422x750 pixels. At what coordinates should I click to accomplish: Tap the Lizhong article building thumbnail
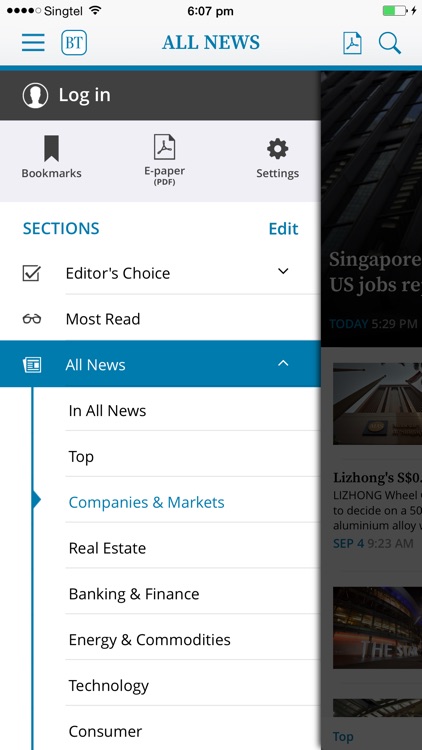[x=378, y=404]
